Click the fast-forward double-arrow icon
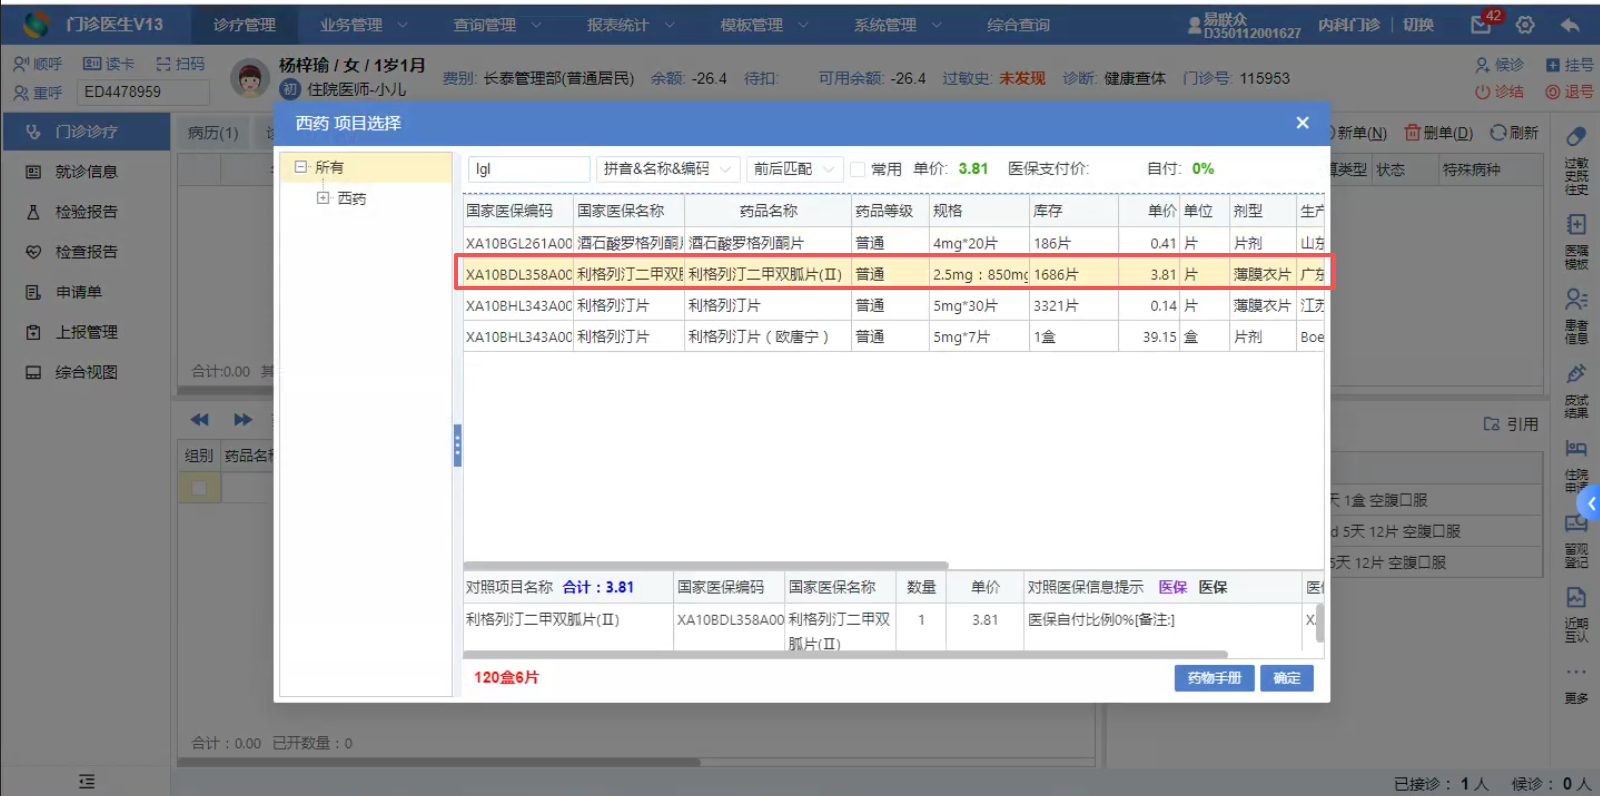This screenshot has height=796, width=1600. 243,420
